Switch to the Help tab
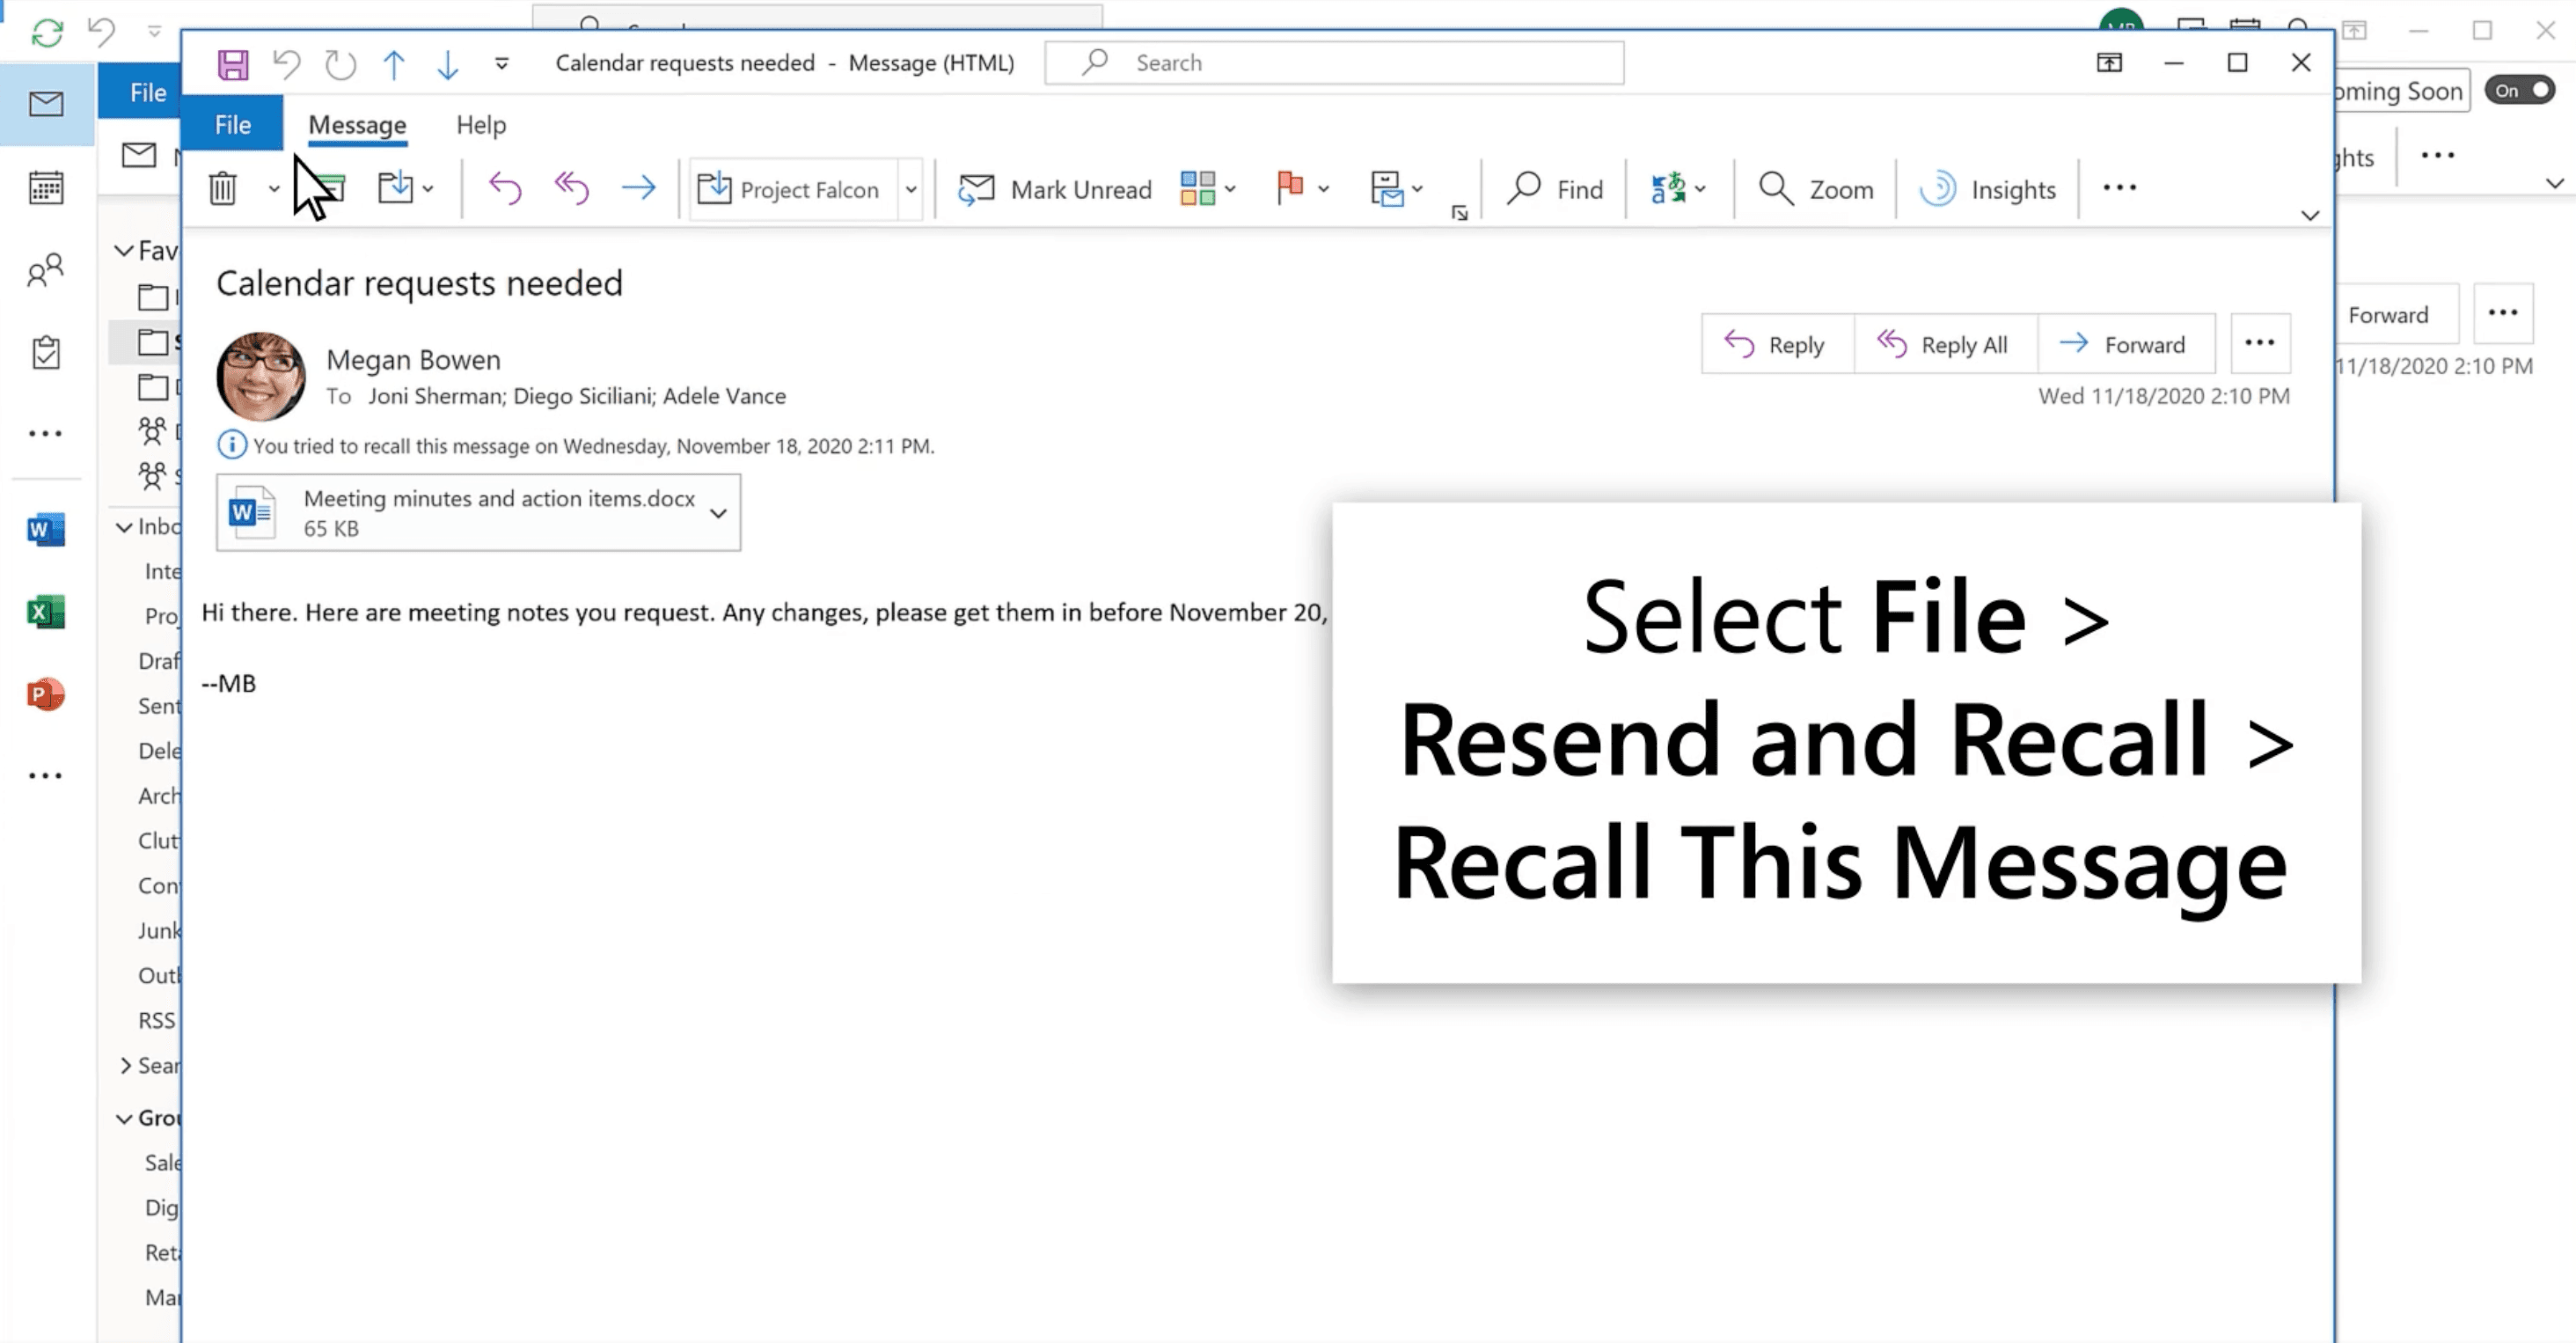 click(481, 125)
